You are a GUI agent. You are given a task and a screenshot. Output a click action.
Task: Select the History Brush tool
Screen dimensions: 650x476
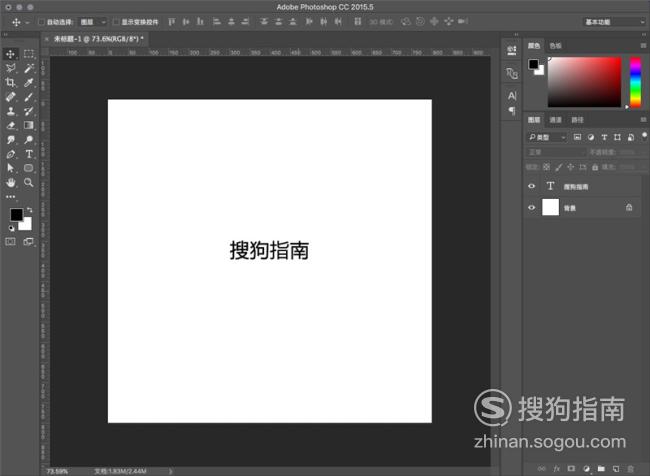point(29,111)
